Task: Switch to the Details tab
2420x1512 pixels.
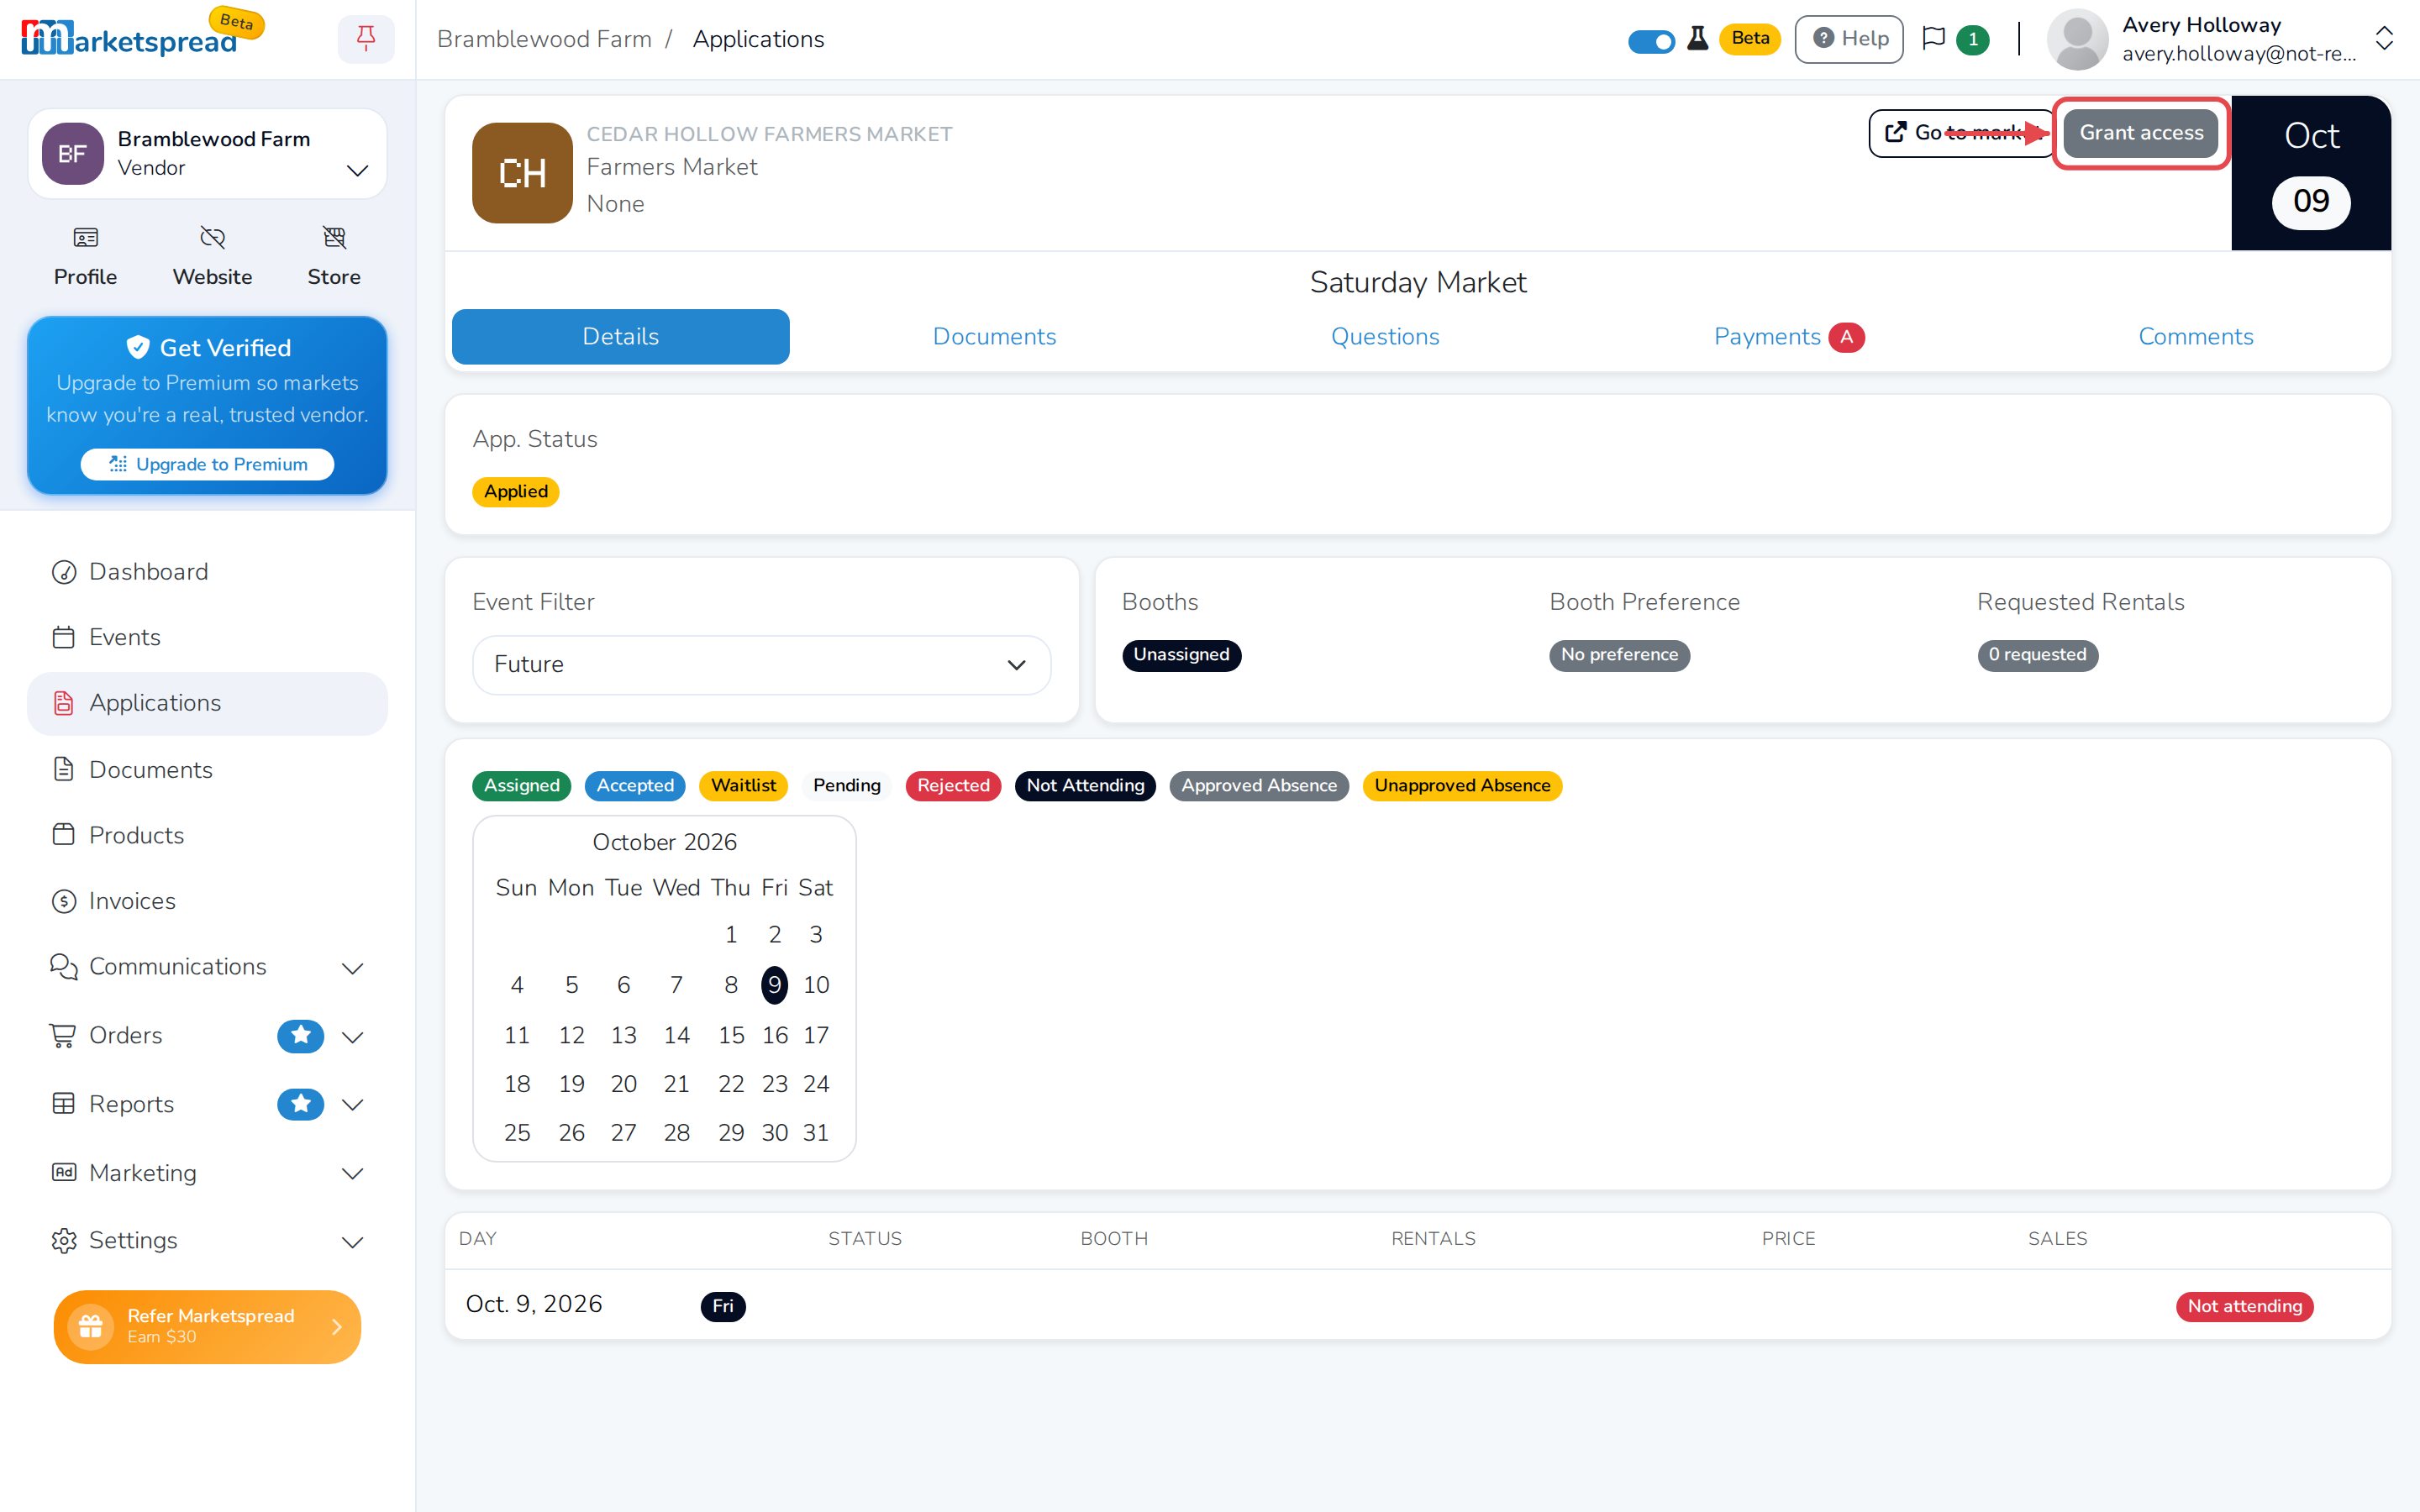Action: point(620,337)
